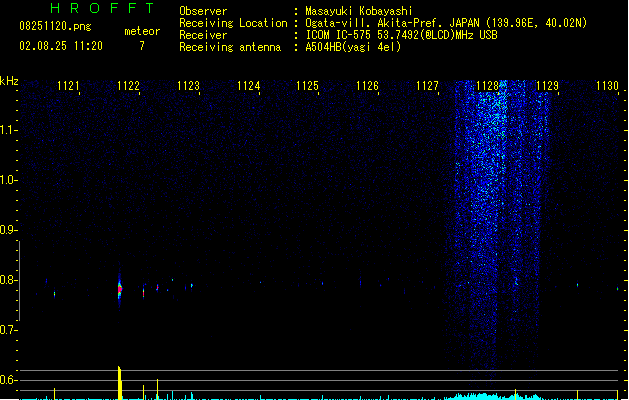This screenshot has height=400, width=629.
Task: Click the 1126 time axis marker
Action: 367,86
